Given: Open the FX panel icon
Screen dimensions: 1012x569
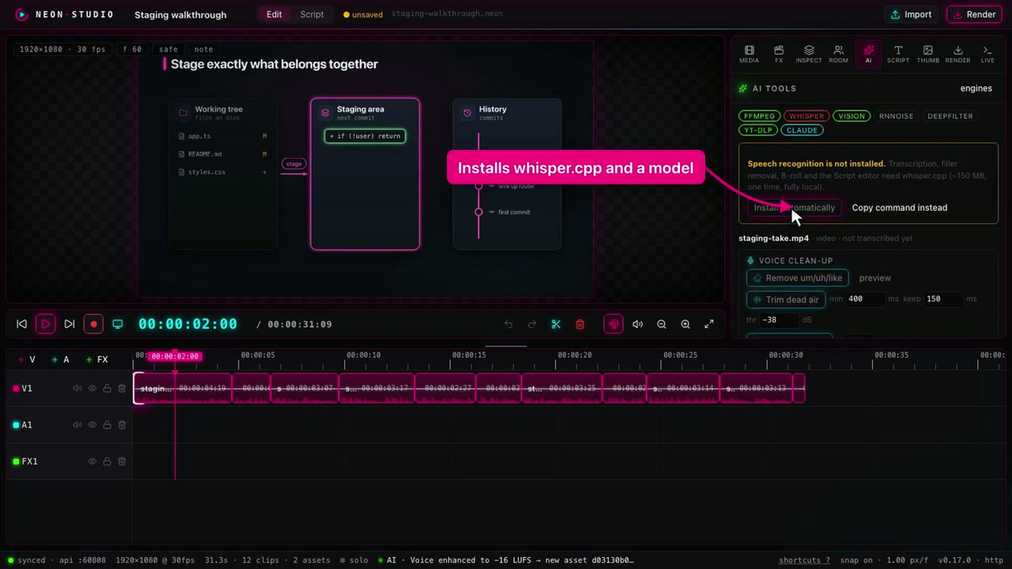Looking at the screenshot, I should click(x=778, y=54).
